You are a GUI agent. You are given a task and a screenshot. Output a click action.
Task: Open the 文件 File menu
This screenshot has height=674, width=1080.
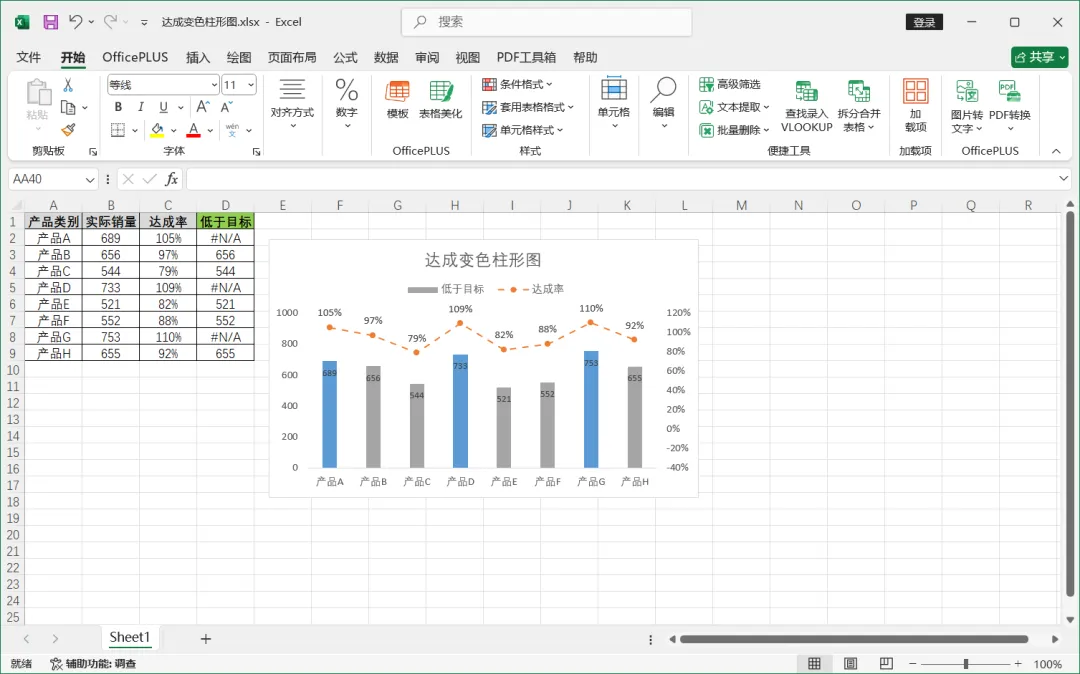[28, 57]
